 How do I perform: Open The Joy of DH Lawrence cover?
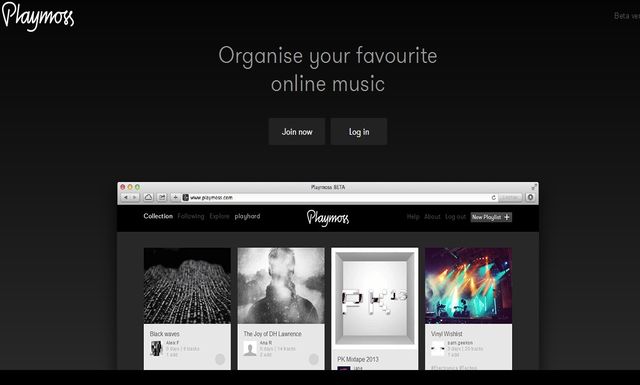[281, 286]
